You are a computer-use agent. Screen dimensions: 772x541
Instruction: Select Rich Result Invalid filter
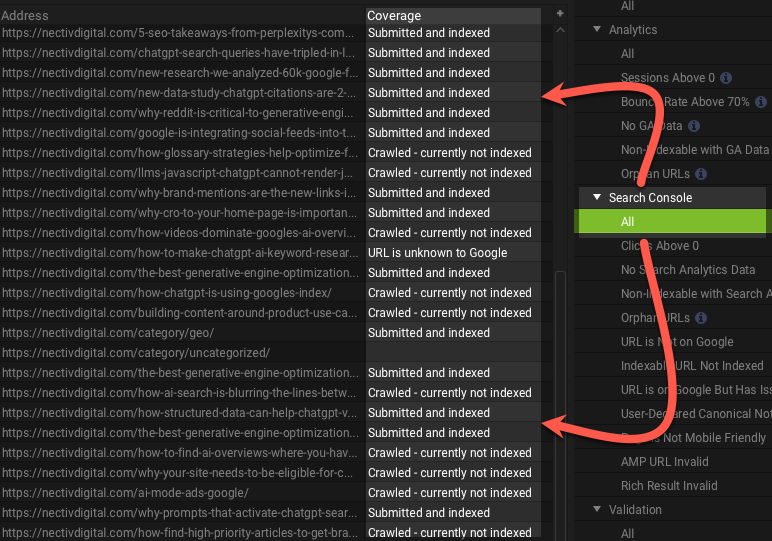669,486
